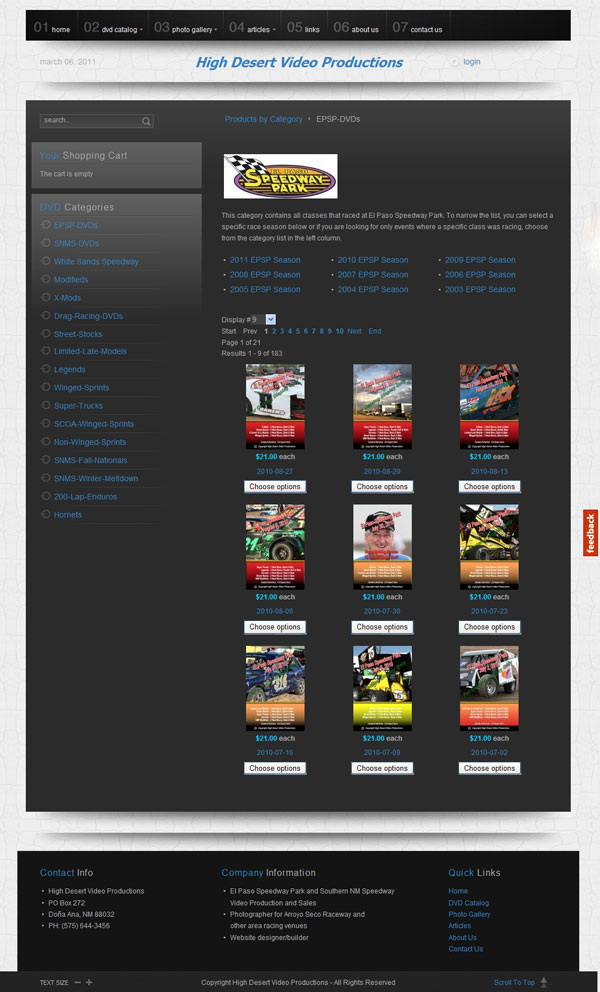
Task: Open the 2010-08-27 DVD cover thumbnail
Action: click(275, 406)
